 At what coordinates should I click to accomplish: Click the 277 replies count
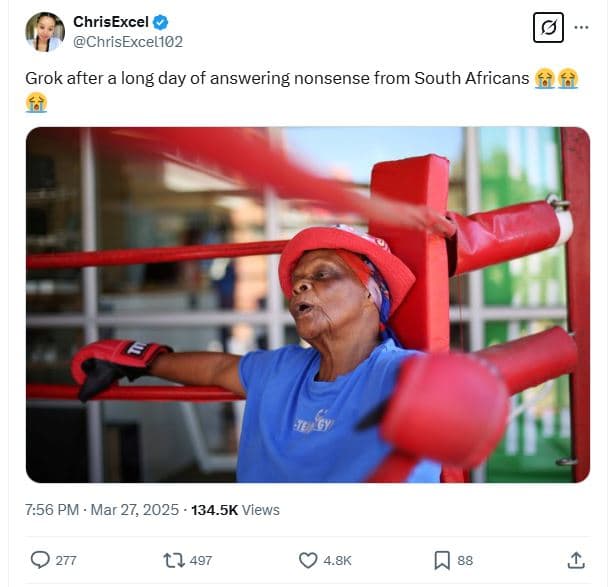pos(66,561)
